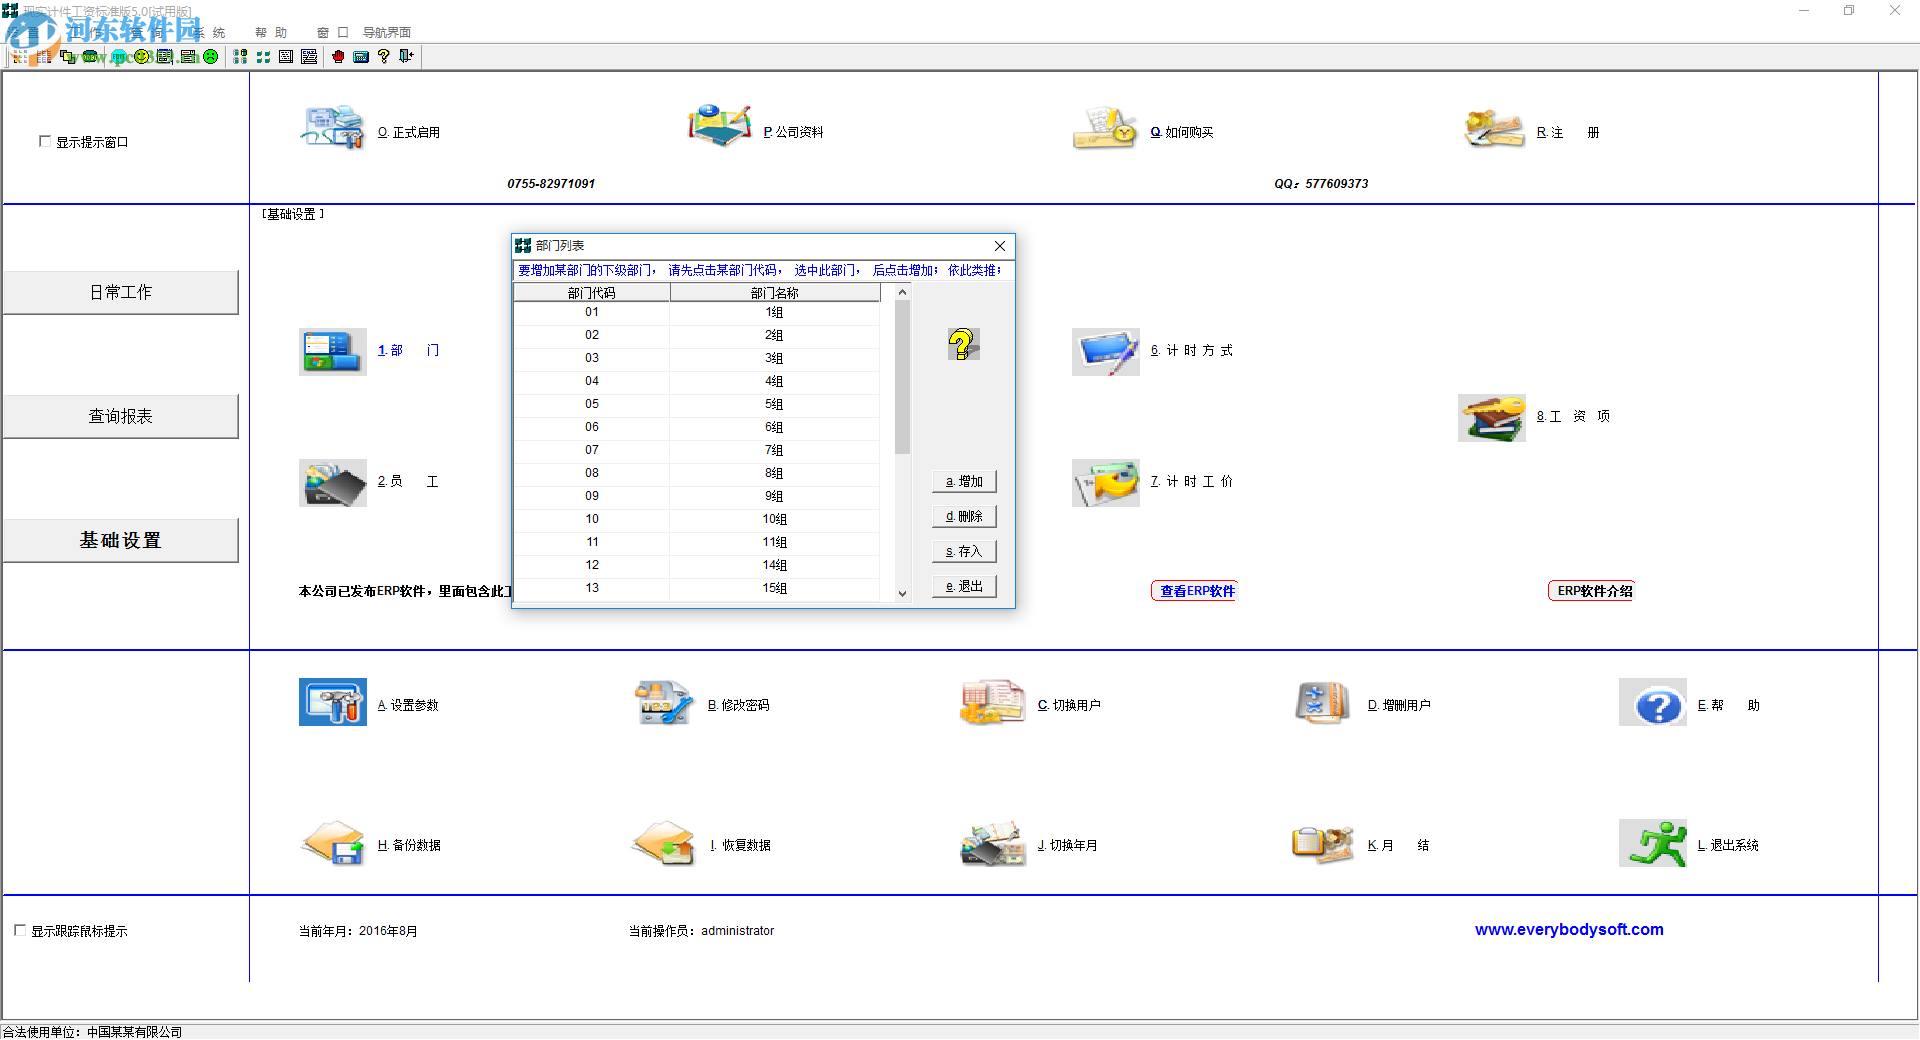The image size is (1920, 1040).
Task: Open the 部门 icon in 基础设置
Action: [x=333, y=352]
